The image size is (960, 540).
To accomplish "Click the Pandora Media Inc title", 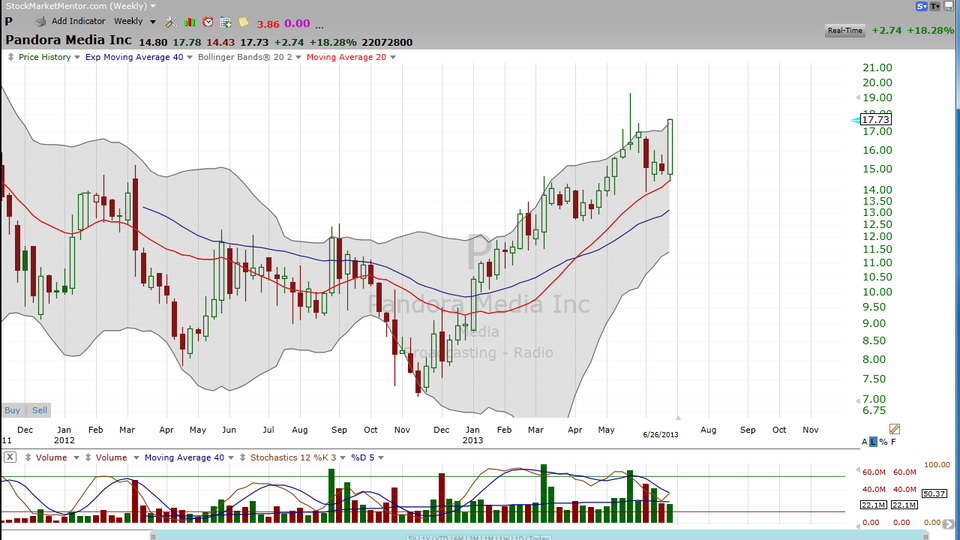I will (68, 40).
